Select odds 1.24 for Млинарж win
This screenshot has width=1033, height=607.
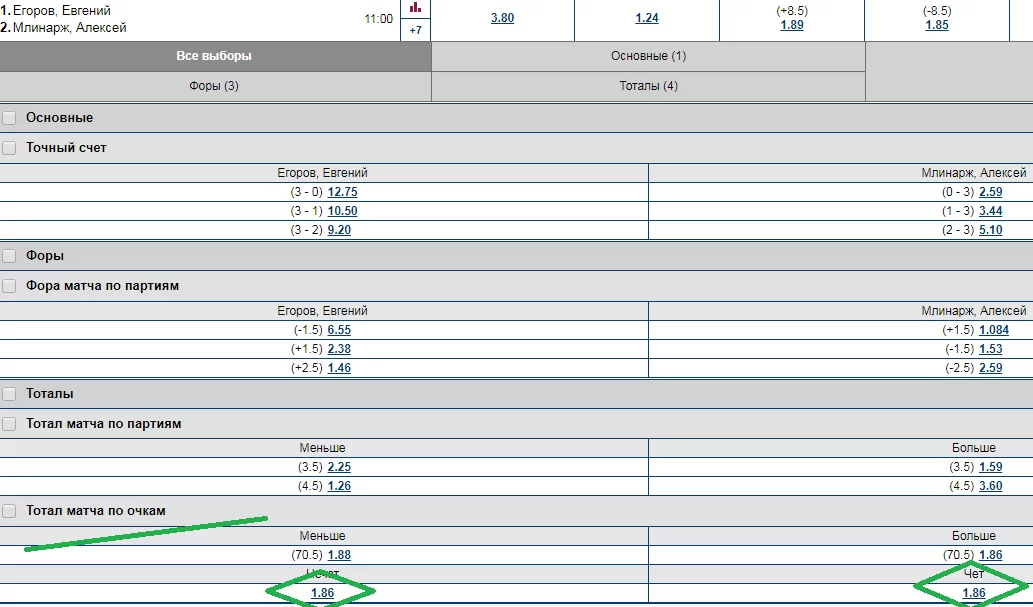(x=647, y=18)
